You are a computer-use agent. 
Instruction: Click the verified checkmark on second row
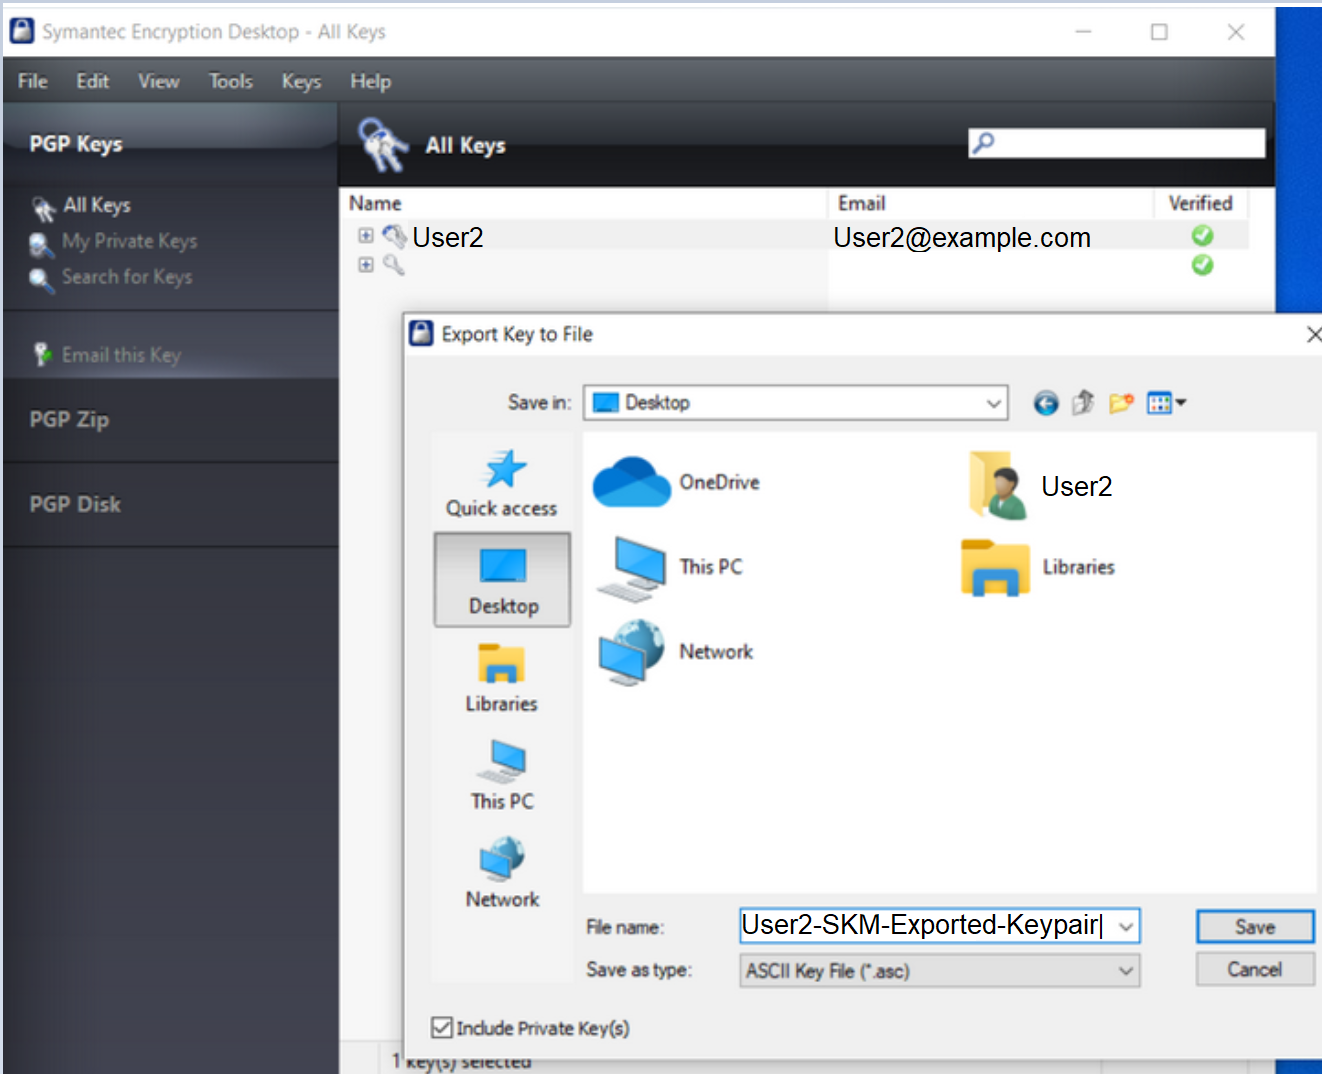coord(1202,265)
